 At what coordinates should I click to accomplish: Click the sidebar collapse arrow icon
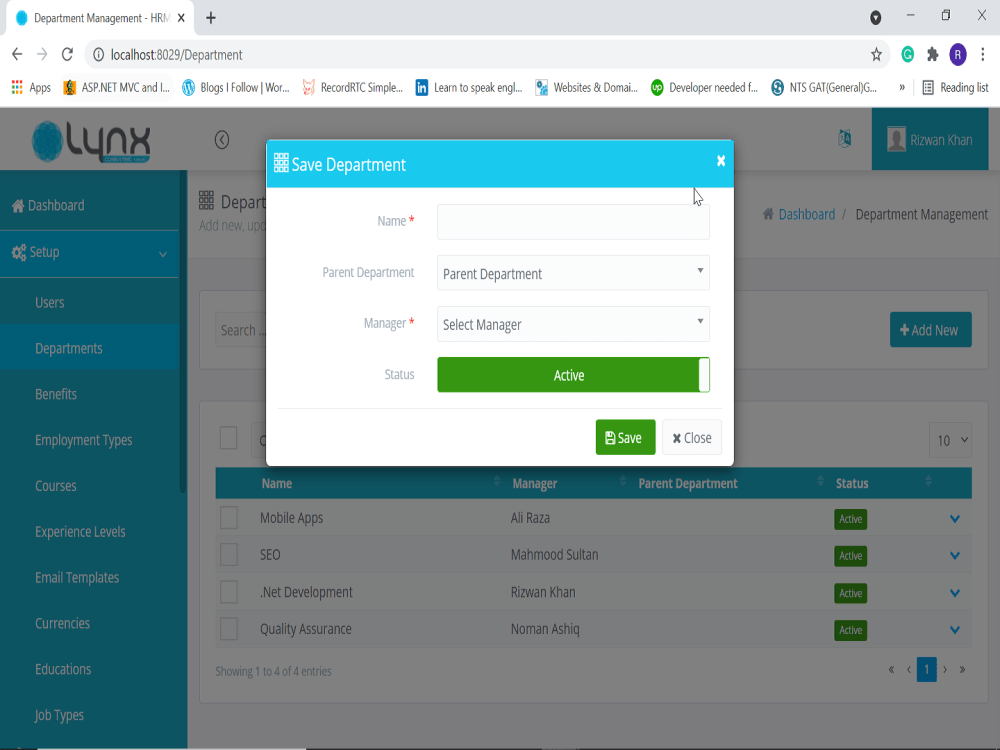222,140
